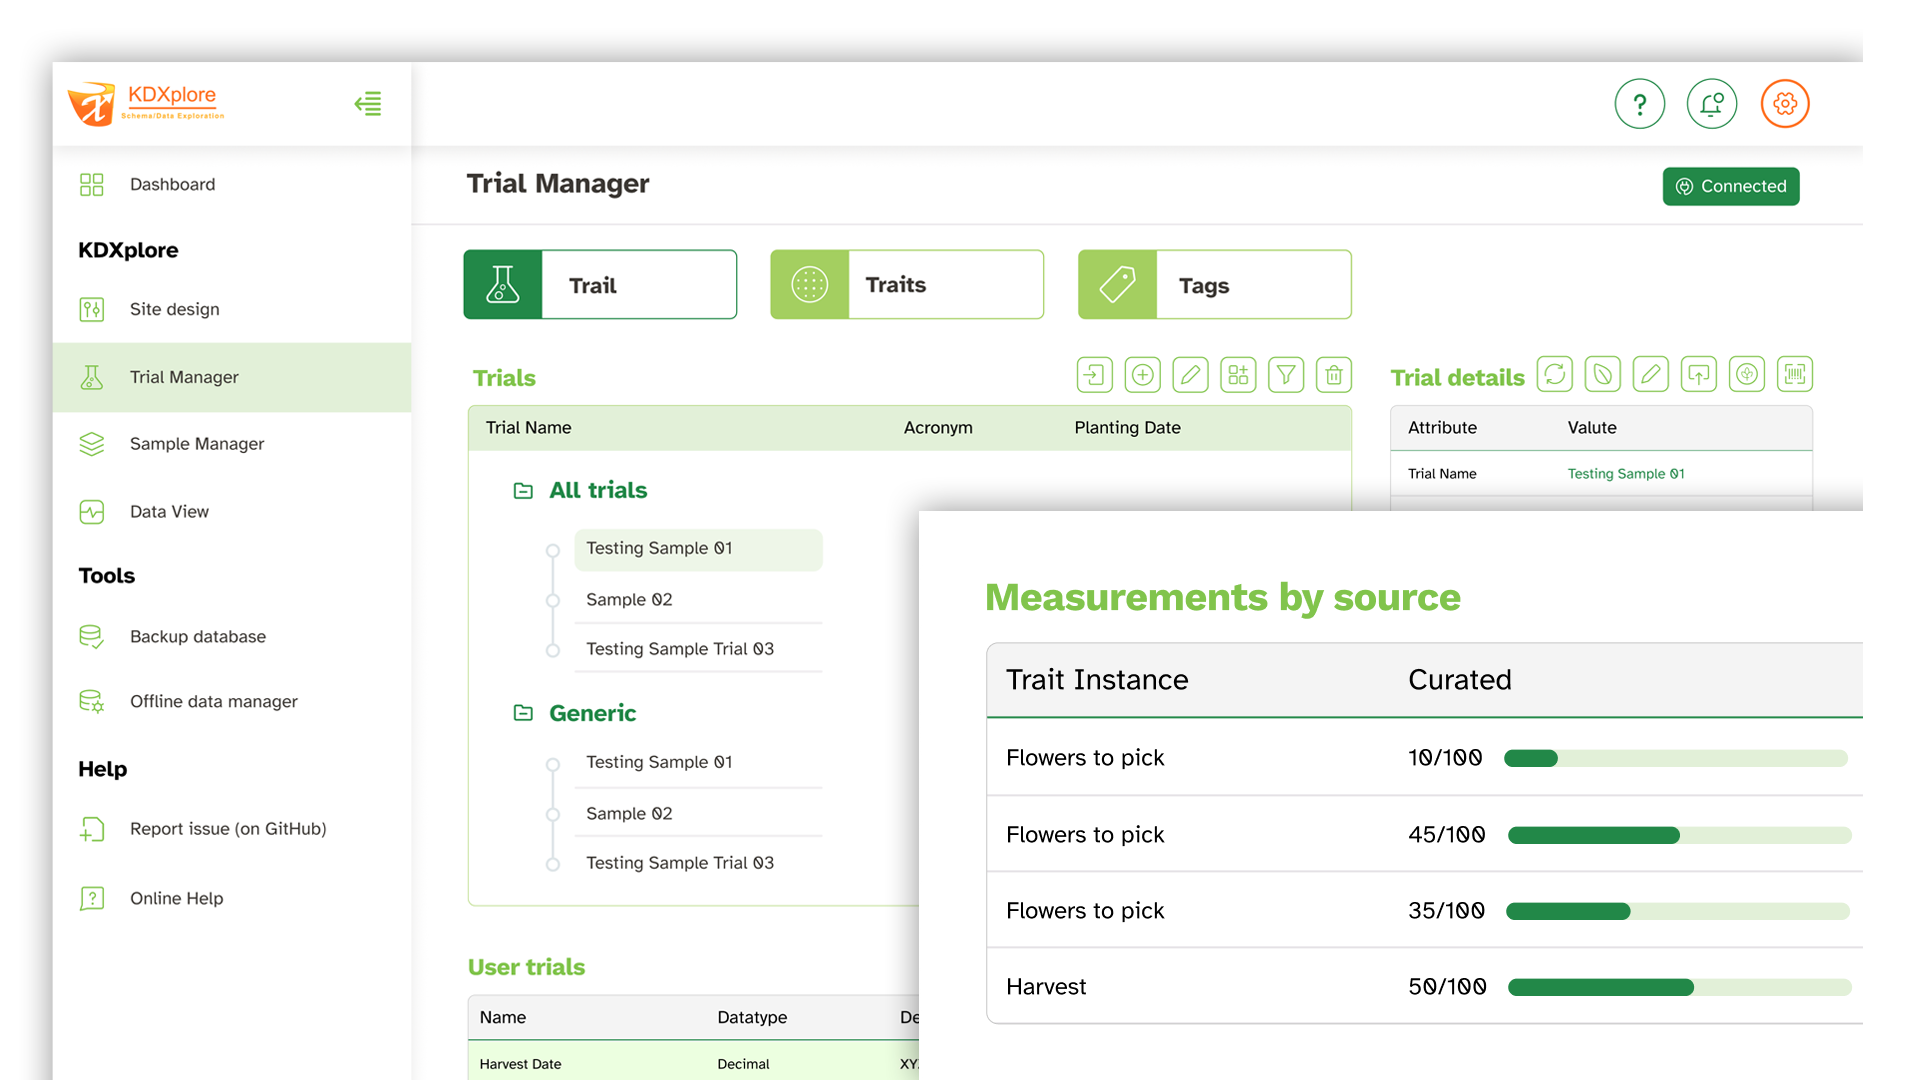1920x1080 pixels.
Task: Click the Harvest 50/100 progress bar
Action: (1679, 988)
